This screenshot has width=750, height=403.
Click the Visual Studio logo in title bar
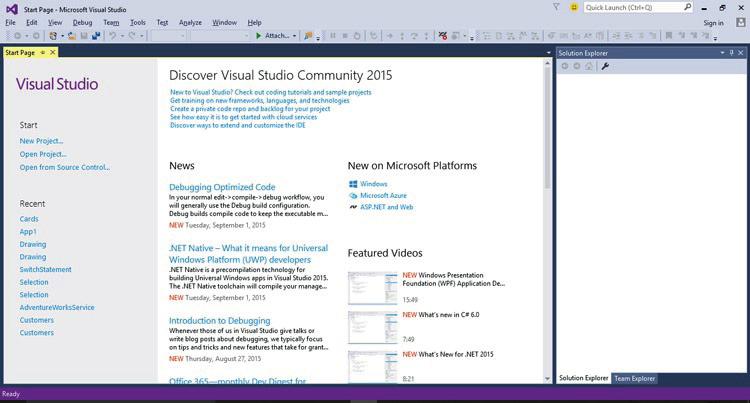tap(12, 9)
